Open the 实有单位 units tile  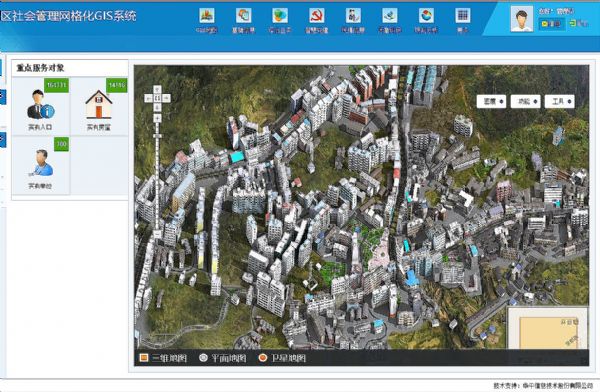(x=41, y=165)
